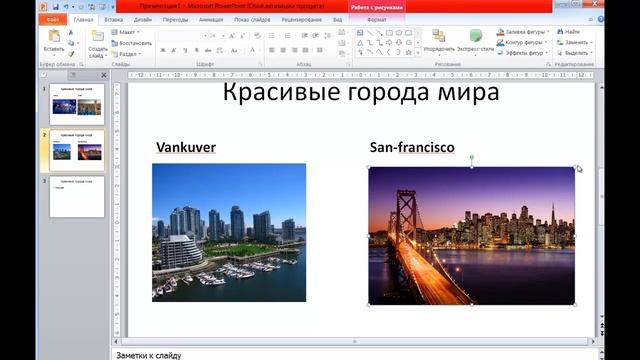Image resolution: width=640 pixels, height=360 pixels.
Task: Open change case (Aa) dropdown
Action: pyautogui.click(x=235, y=50)
